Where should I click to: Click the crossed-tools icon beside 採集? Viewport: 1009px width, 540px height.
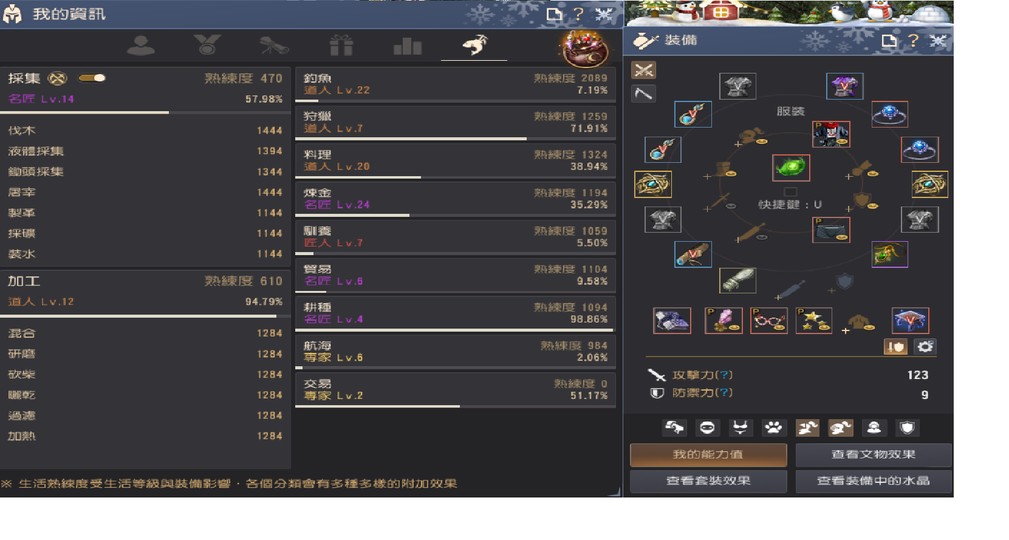[x=58, y=79]
